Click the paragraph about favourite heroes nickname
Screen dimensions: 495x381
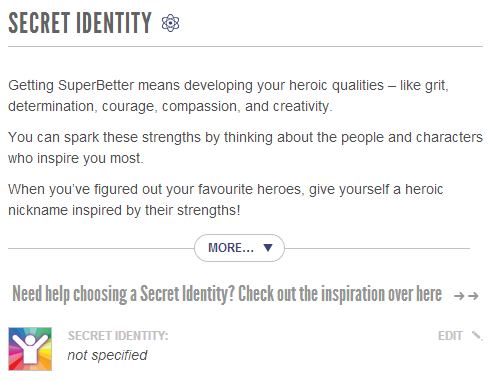tap(226, 200)
